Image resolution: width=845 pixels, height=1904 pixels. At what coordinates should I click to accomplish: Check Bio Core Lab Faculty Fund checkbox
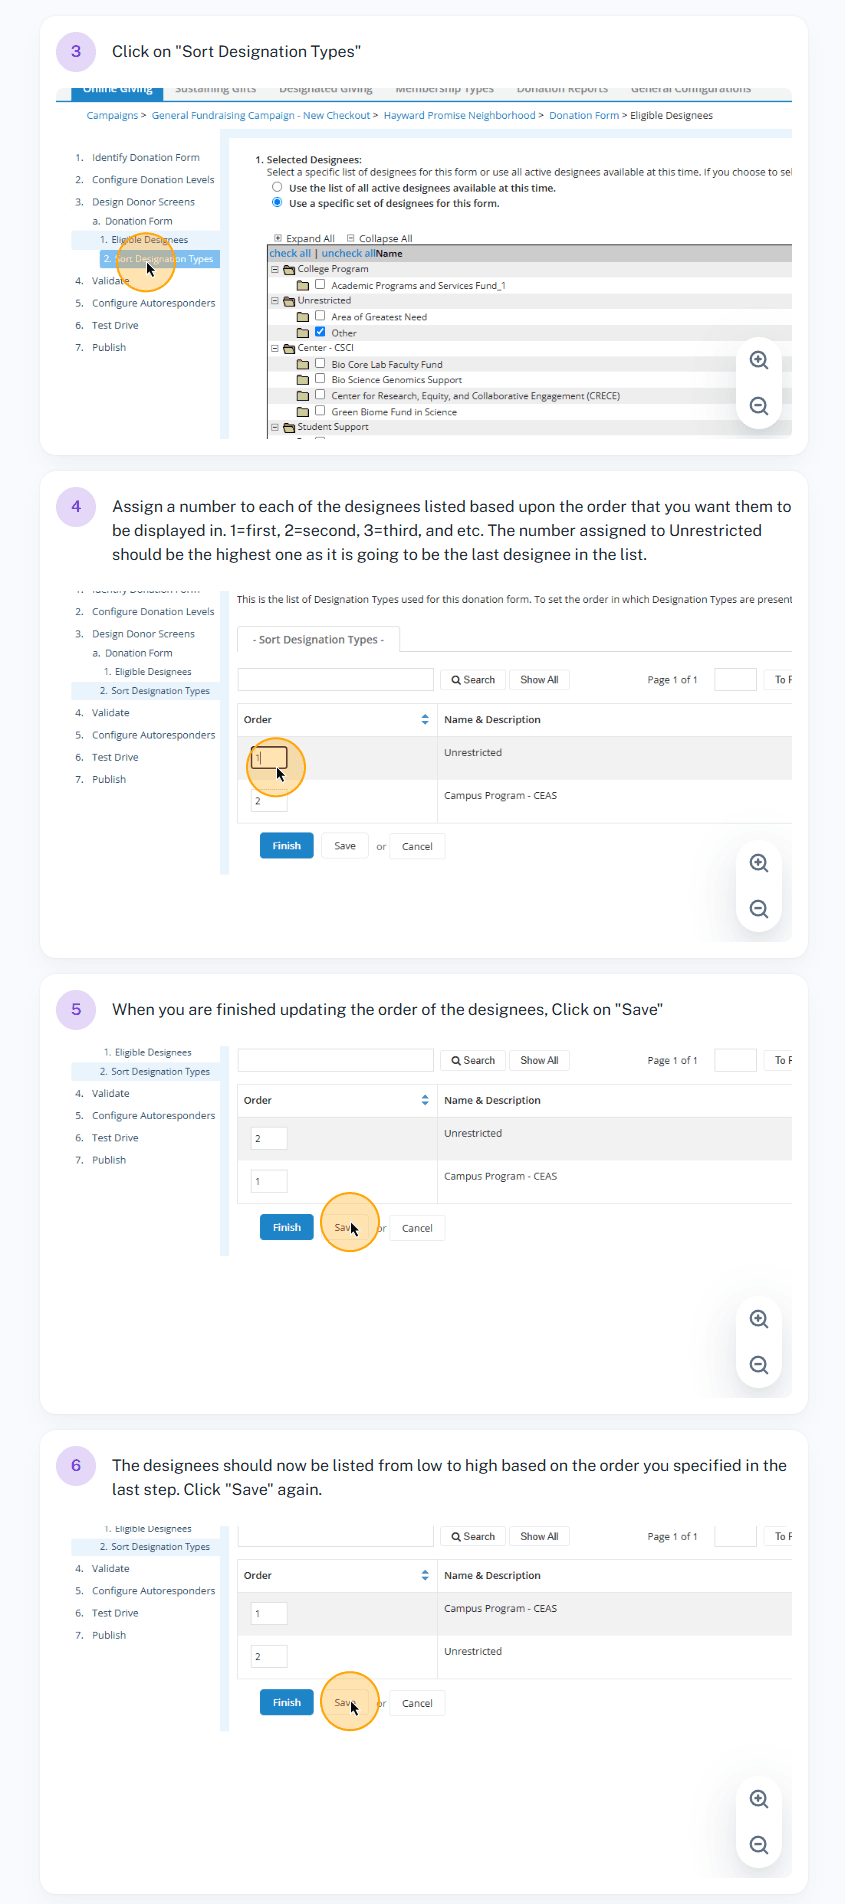click(320, 363)
